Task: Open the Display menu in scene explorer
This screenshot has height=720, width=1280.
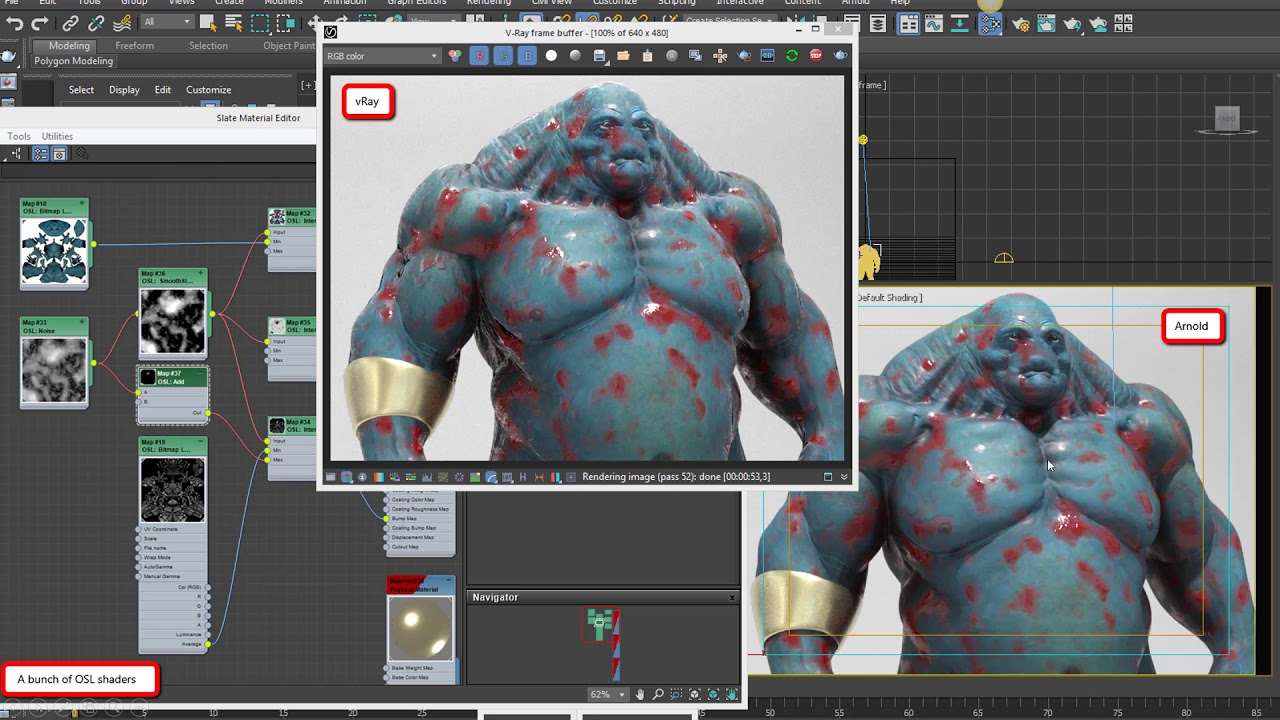Action: tap(124, 90)
